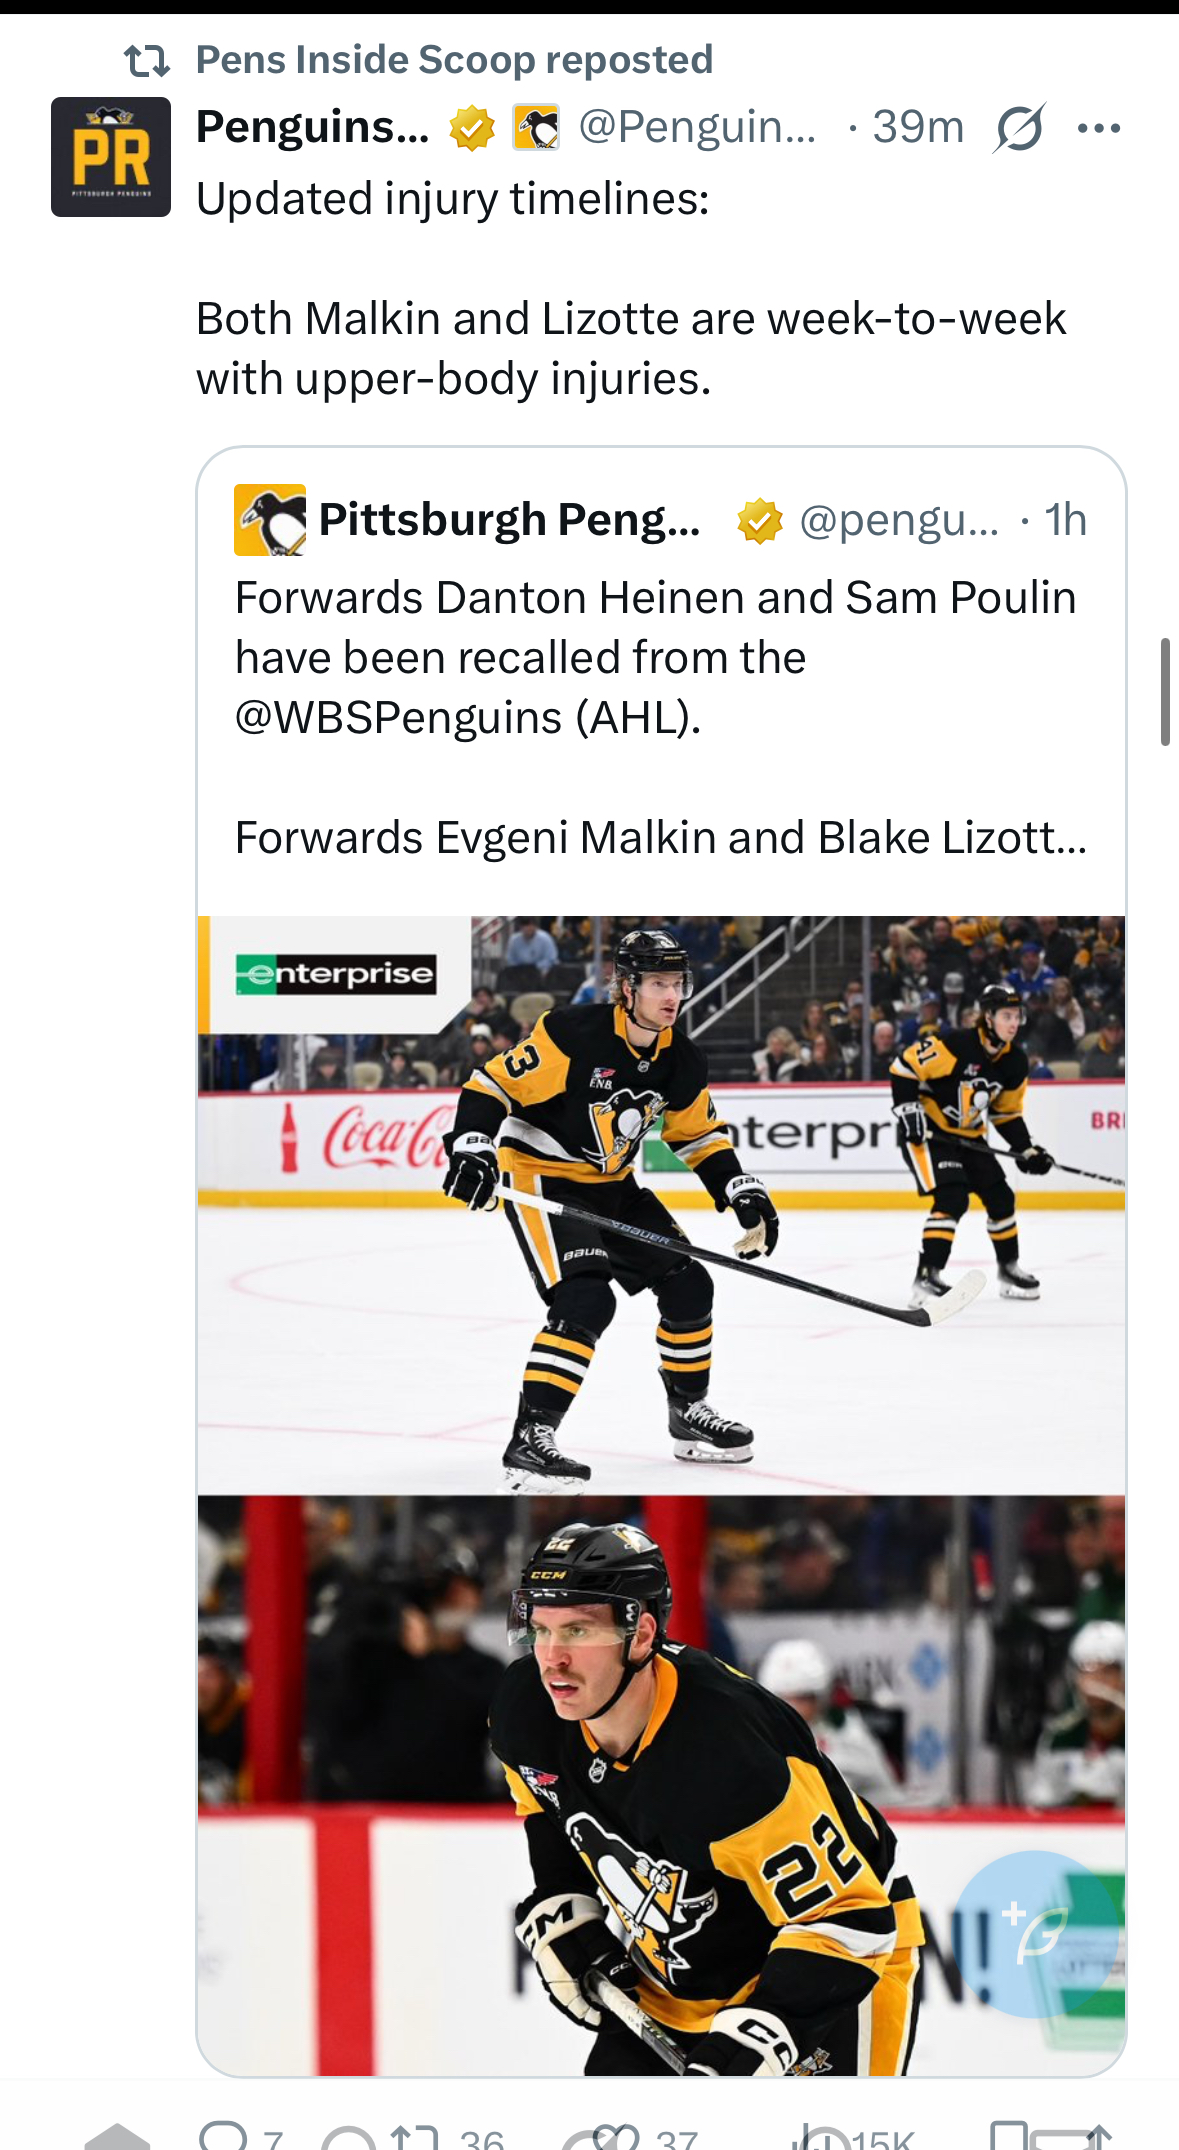Image resolution: width=1179 pixels, height=2150 pixels.
Task: Click the Penguins affiliation logo badge
Action: pyautogui.click(x=536, y=128)
